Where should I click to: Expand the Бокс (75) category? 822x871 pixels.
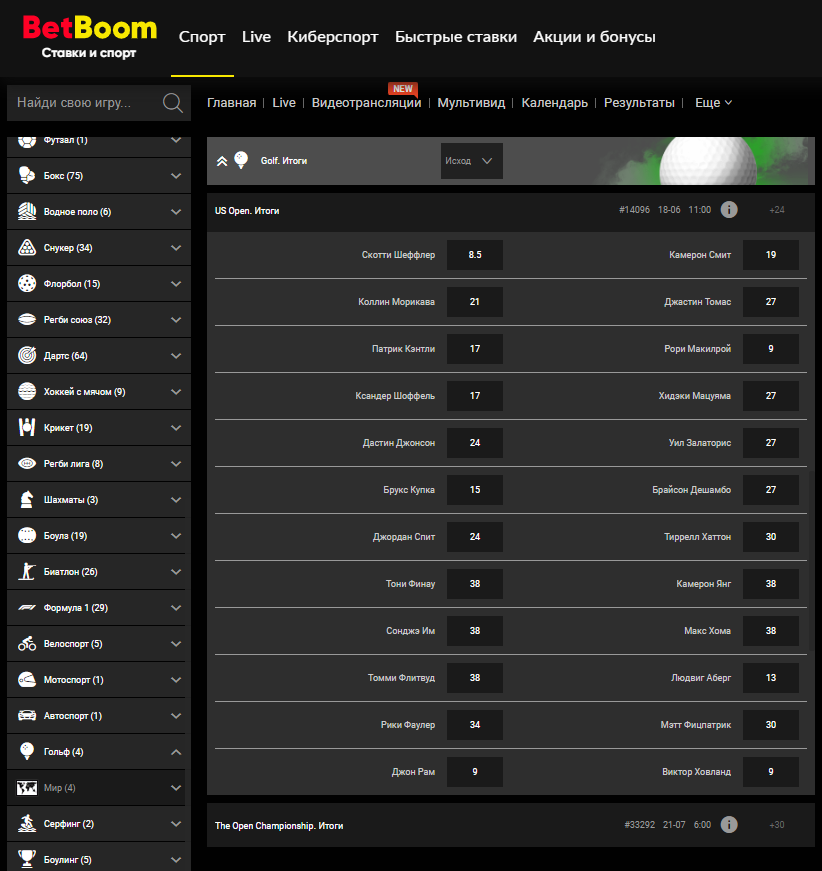(176, 176)
